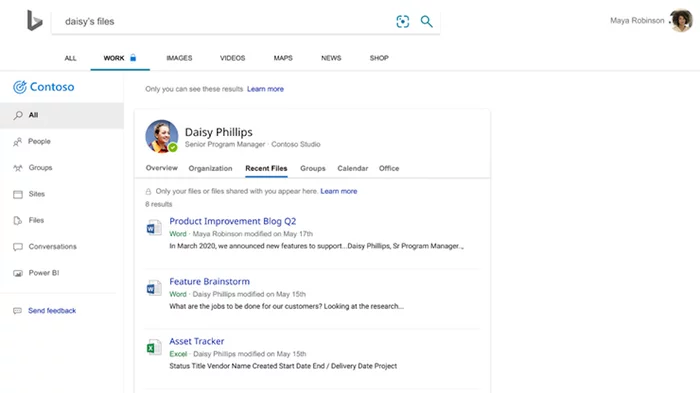Click Word icon for Feature Brainstorm
Image resolution: width=700 pixels, height=393 pixels.
[x=154, y=288]
